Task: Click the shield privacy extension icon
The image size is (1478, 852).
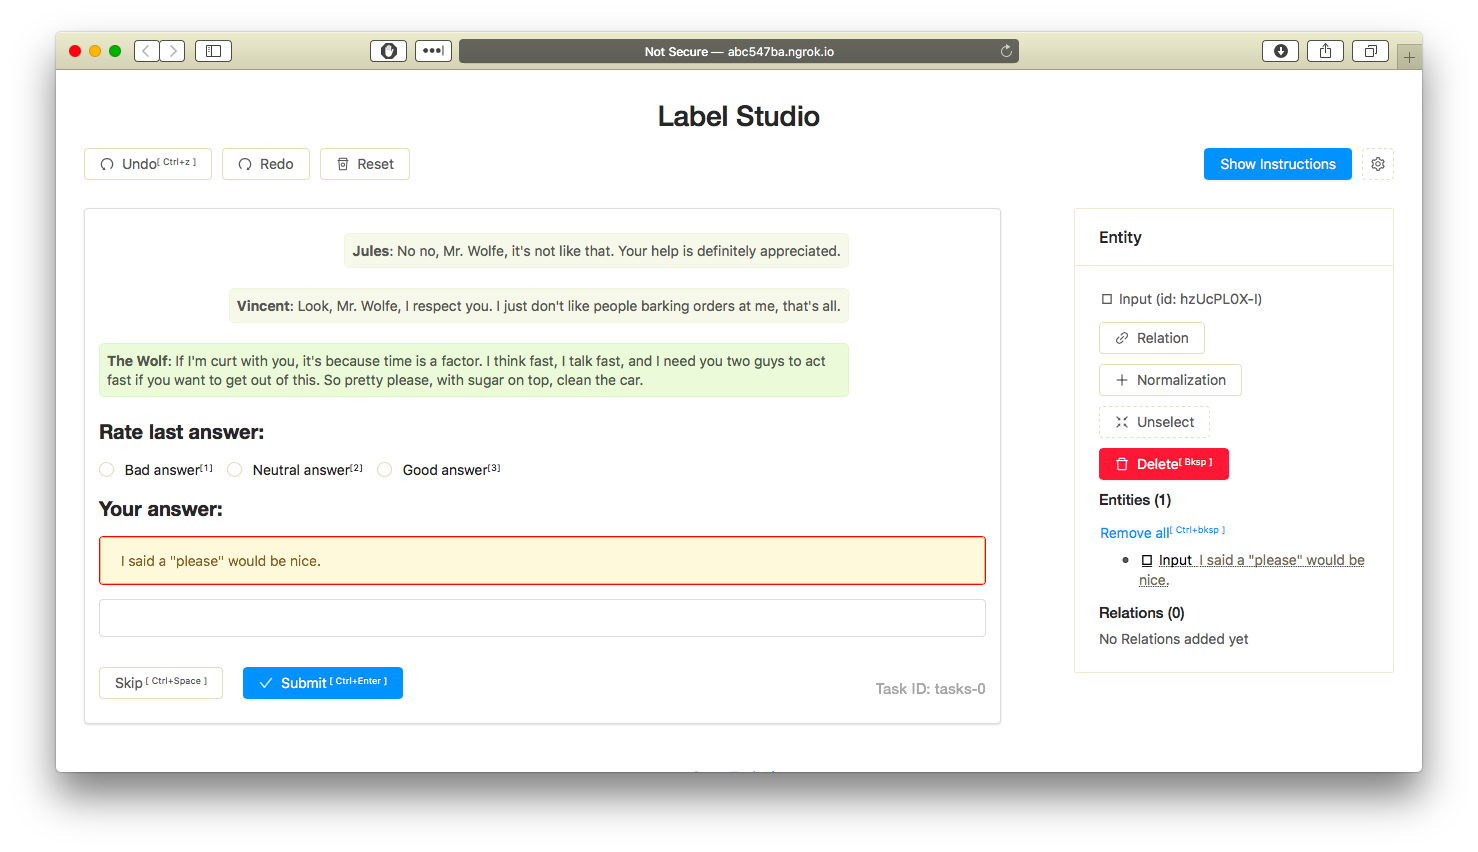Action: [389, 51]
